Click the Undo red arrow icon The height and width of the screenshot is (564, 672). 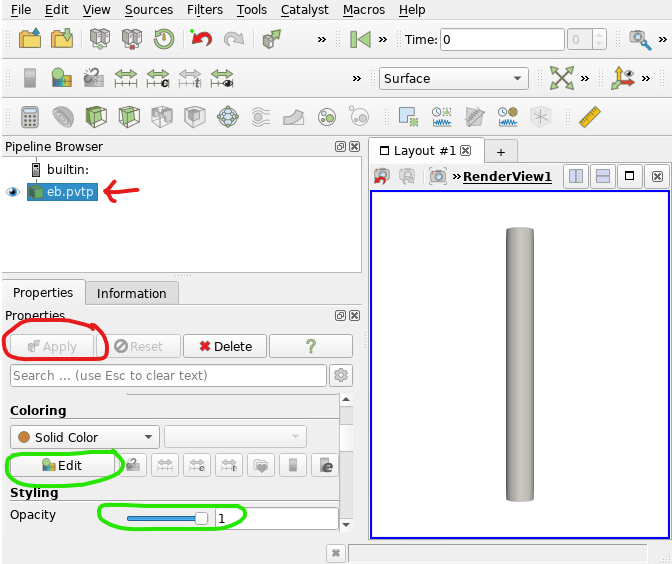point(201,39)
